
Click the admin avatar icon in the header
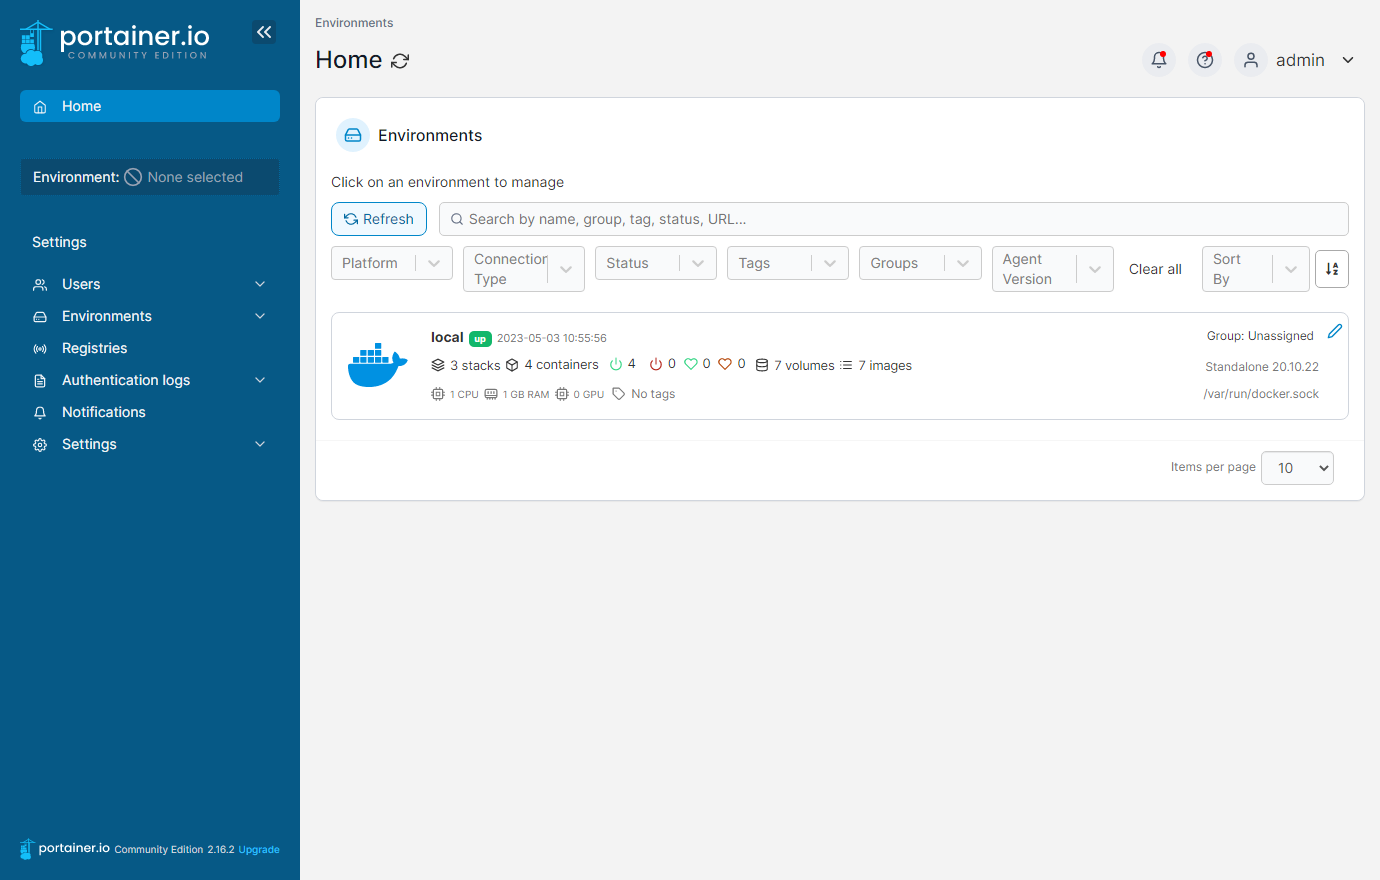coord(1250,60)
